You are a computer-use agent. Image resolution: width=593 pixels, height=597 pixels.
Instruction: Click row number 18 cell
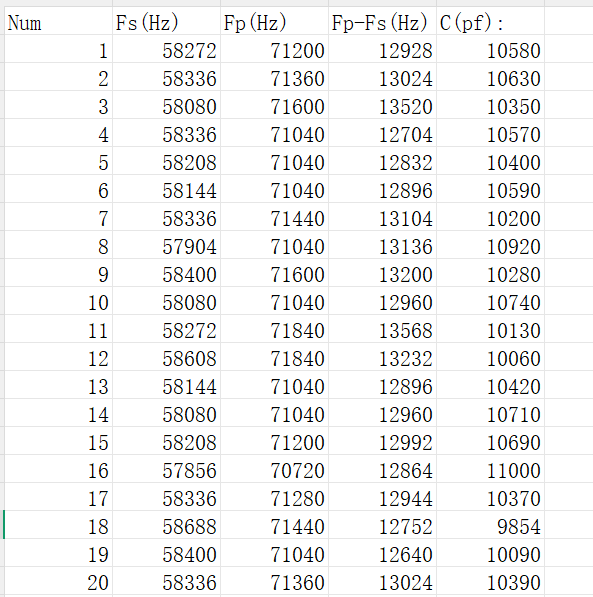(x=58, y=525)
